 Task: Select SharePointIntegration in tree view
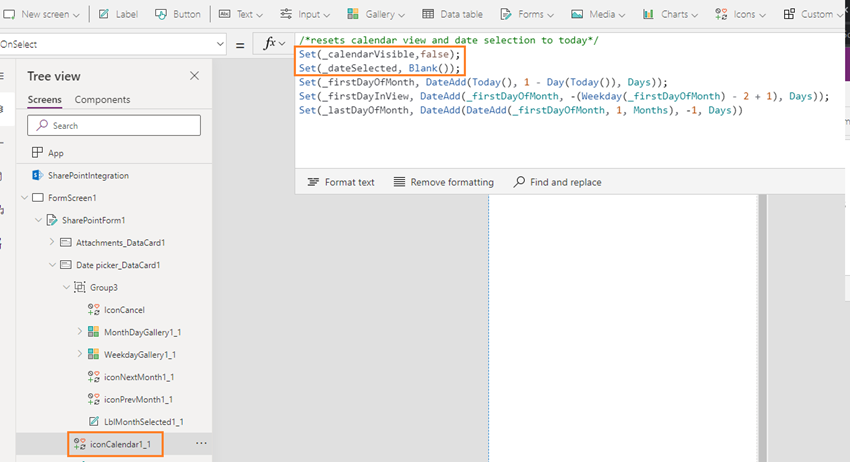point(88,176)
